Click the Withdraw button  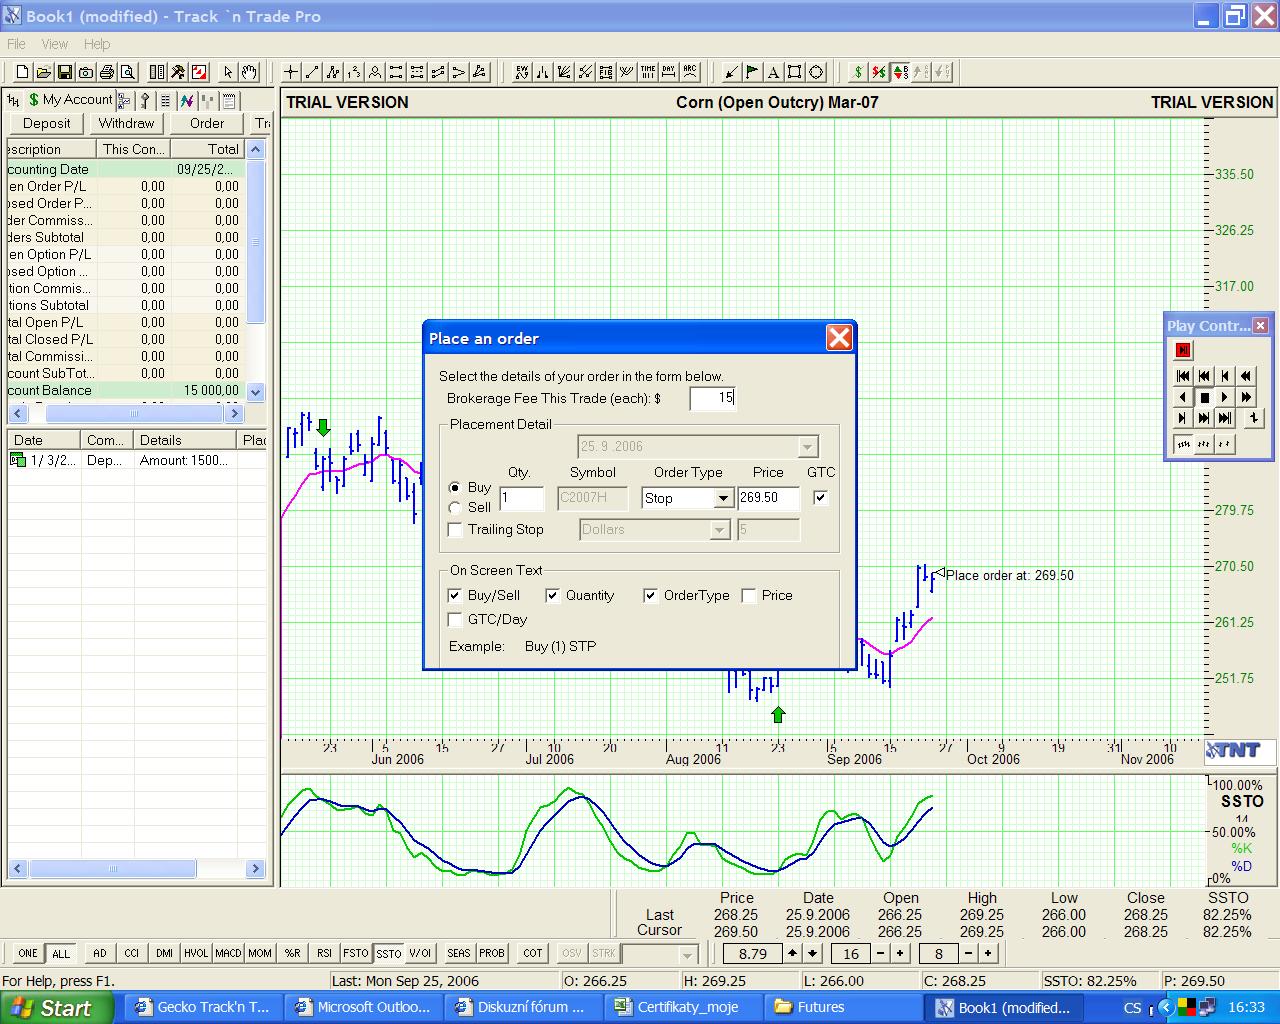[126, 123]
